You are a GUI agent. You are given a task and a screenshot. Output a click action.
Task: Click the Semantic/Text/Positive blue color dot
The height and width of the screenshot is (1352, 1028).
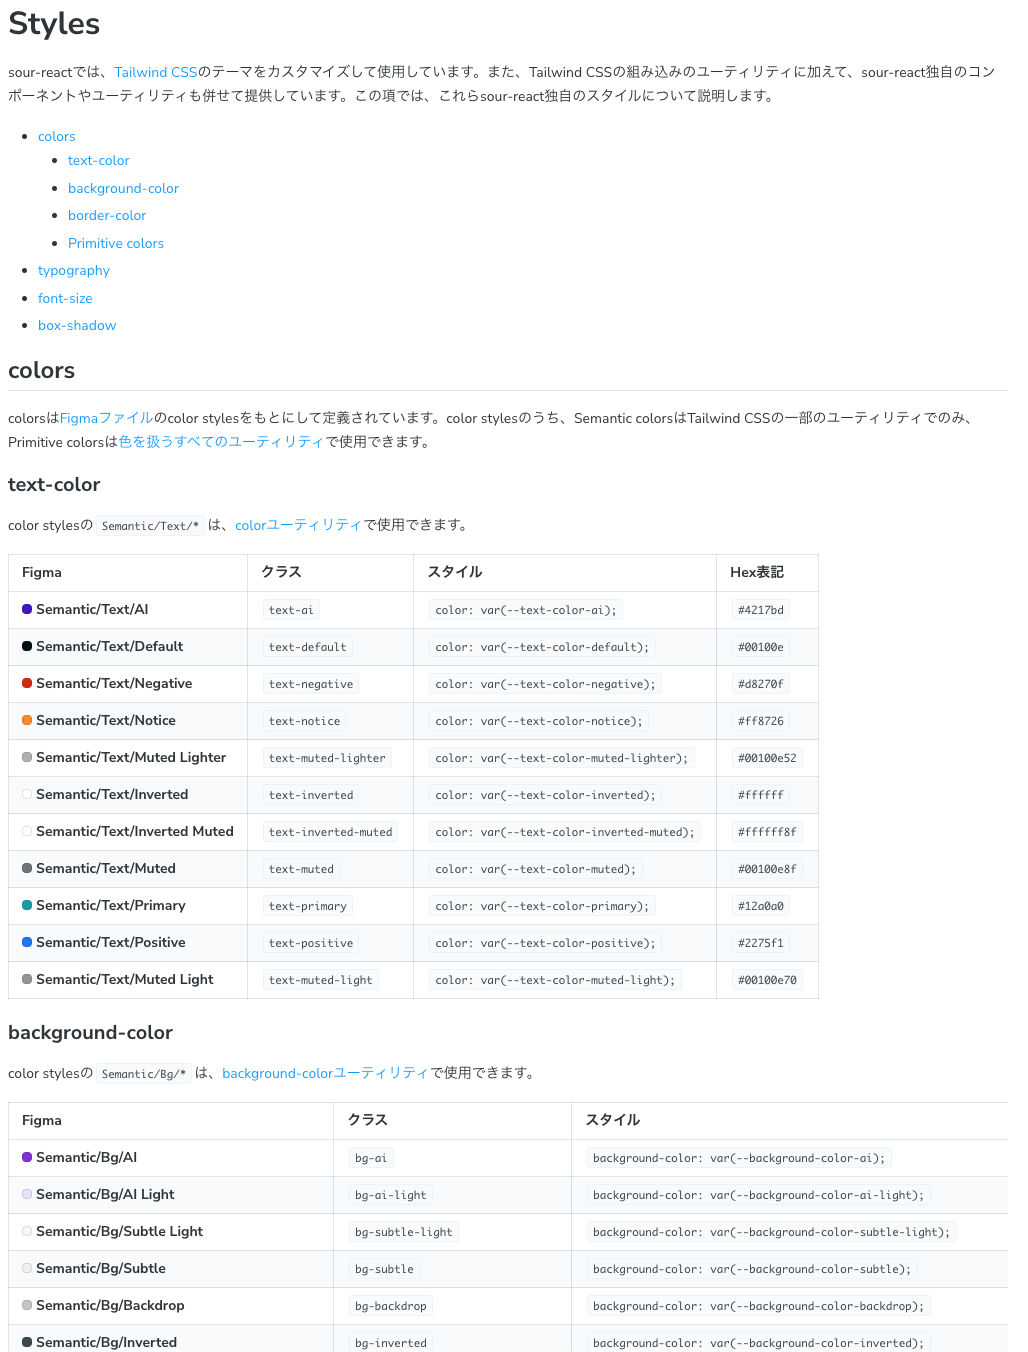27,942
